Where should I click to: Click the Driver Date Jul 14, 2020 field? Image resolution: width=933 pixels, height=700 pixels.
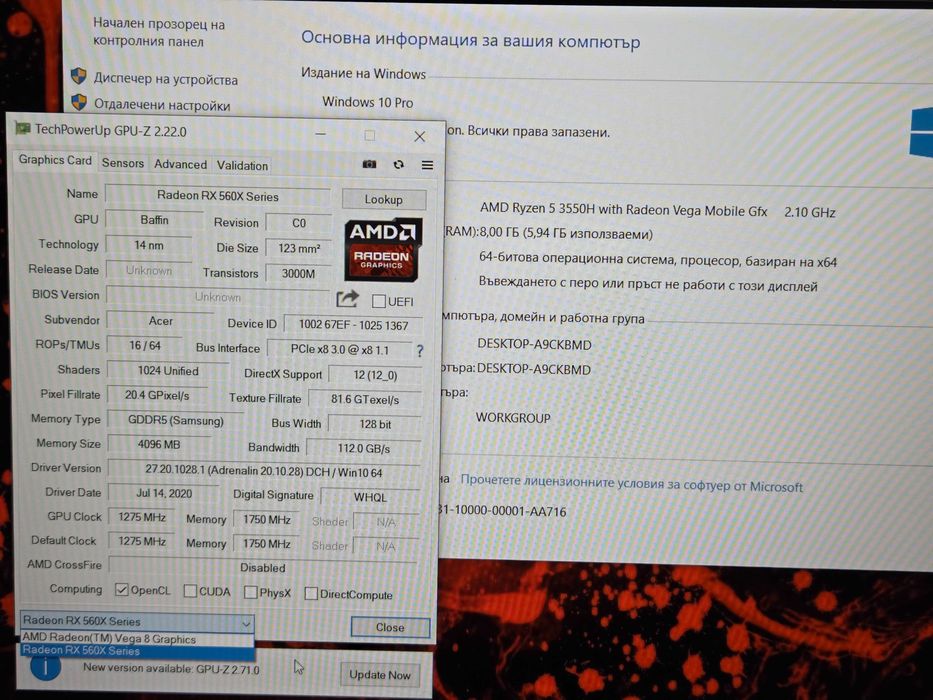pos(164,493)
